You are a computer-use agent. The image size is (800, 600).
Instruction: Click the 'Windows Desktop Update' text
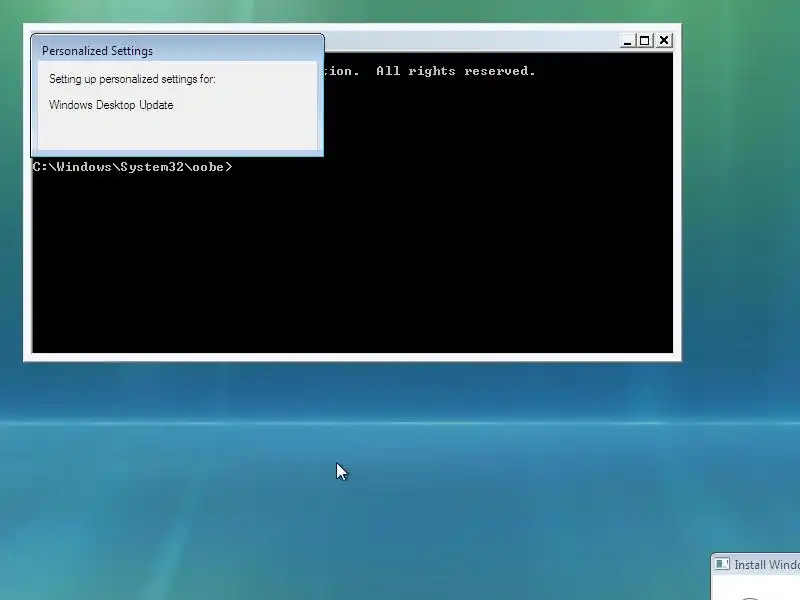pos(111,105)
